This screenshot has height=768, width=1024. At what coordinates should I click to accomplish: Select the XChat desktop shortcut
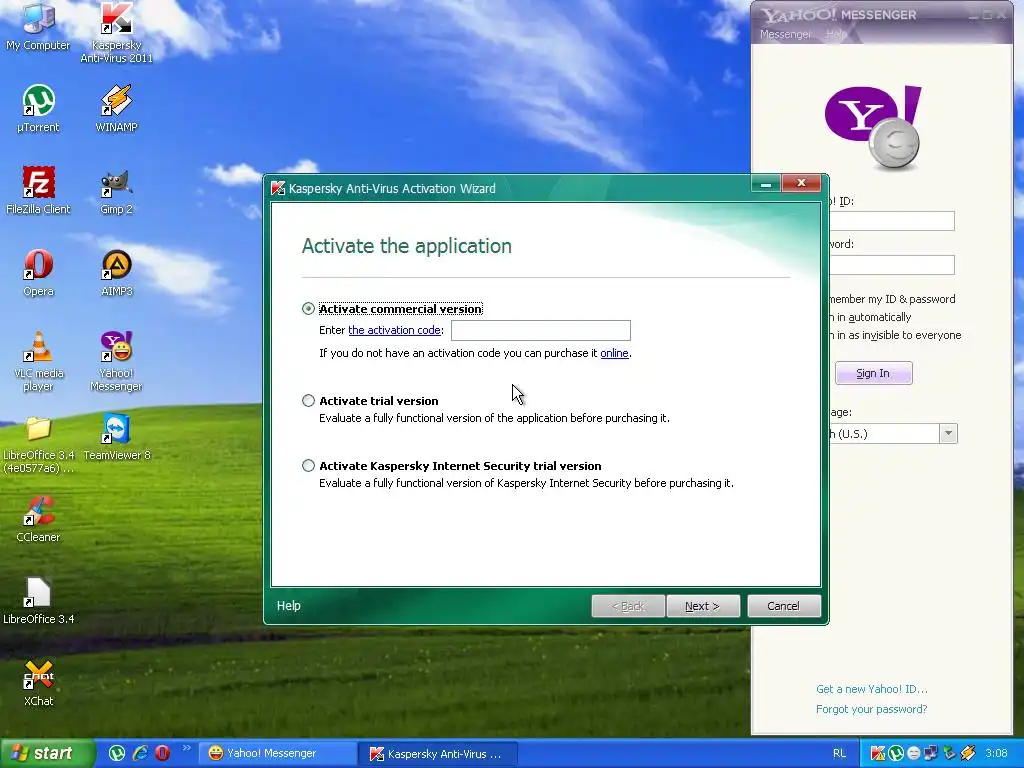click(38, 683)
